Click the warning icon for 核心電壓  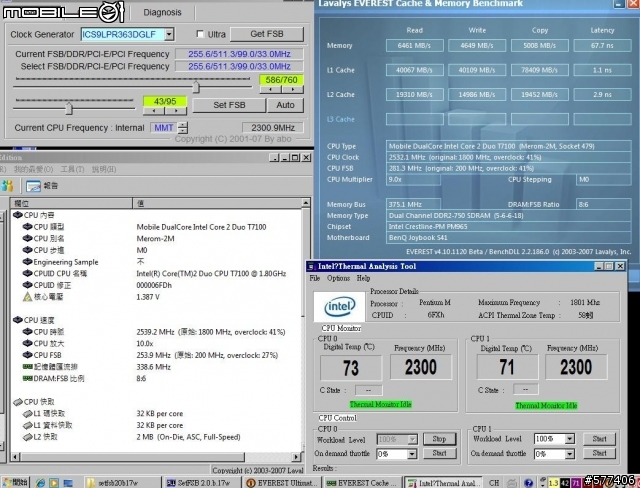click(x=27, y=297)
